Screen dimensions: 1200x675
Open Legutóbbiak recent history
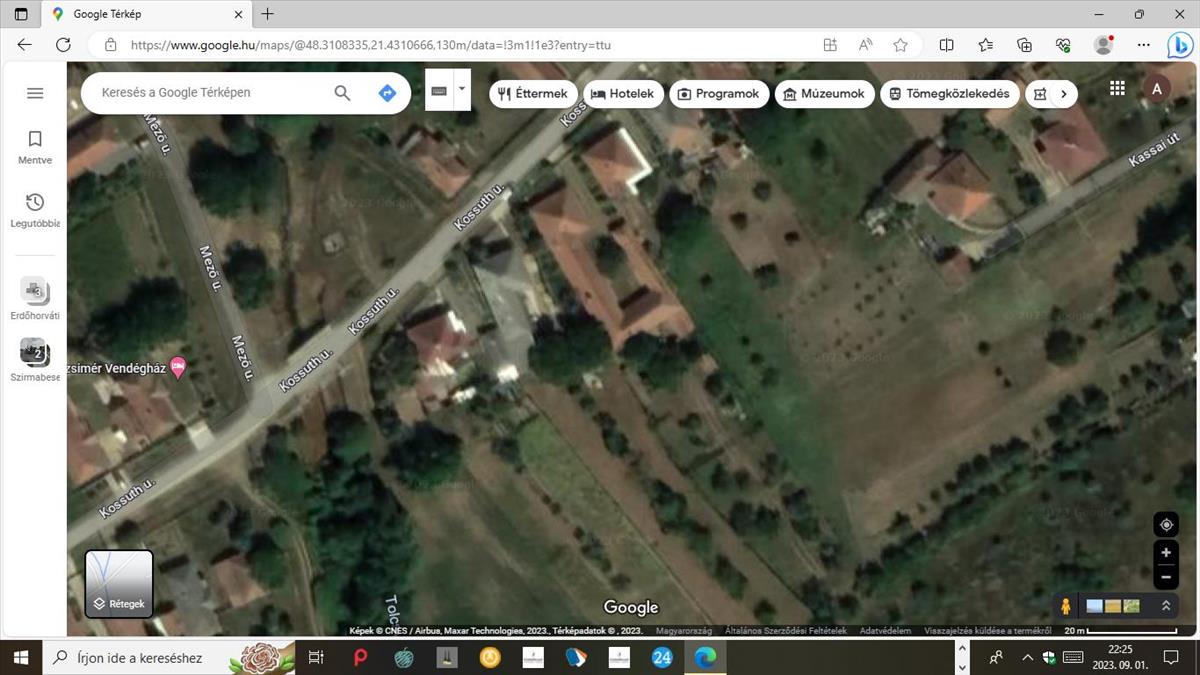pyautogui.click(x=35, y=210)
